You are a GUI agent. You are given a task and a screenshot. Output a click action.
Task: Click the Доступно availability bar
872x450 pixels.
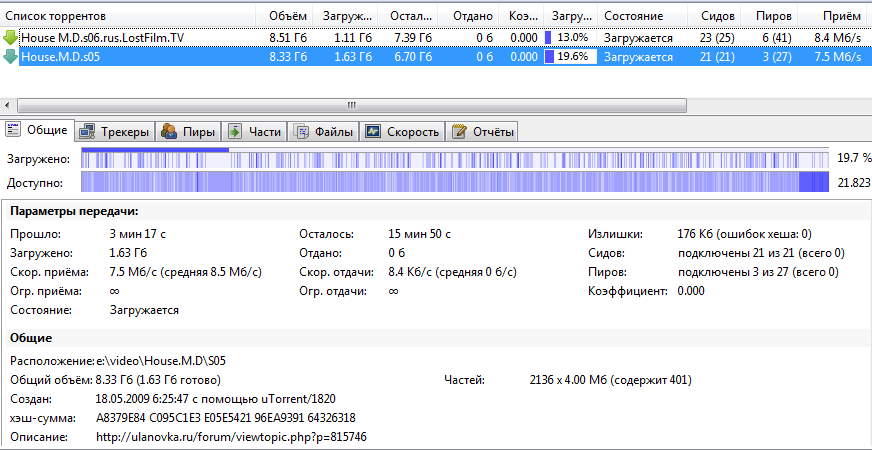(455, 182)
